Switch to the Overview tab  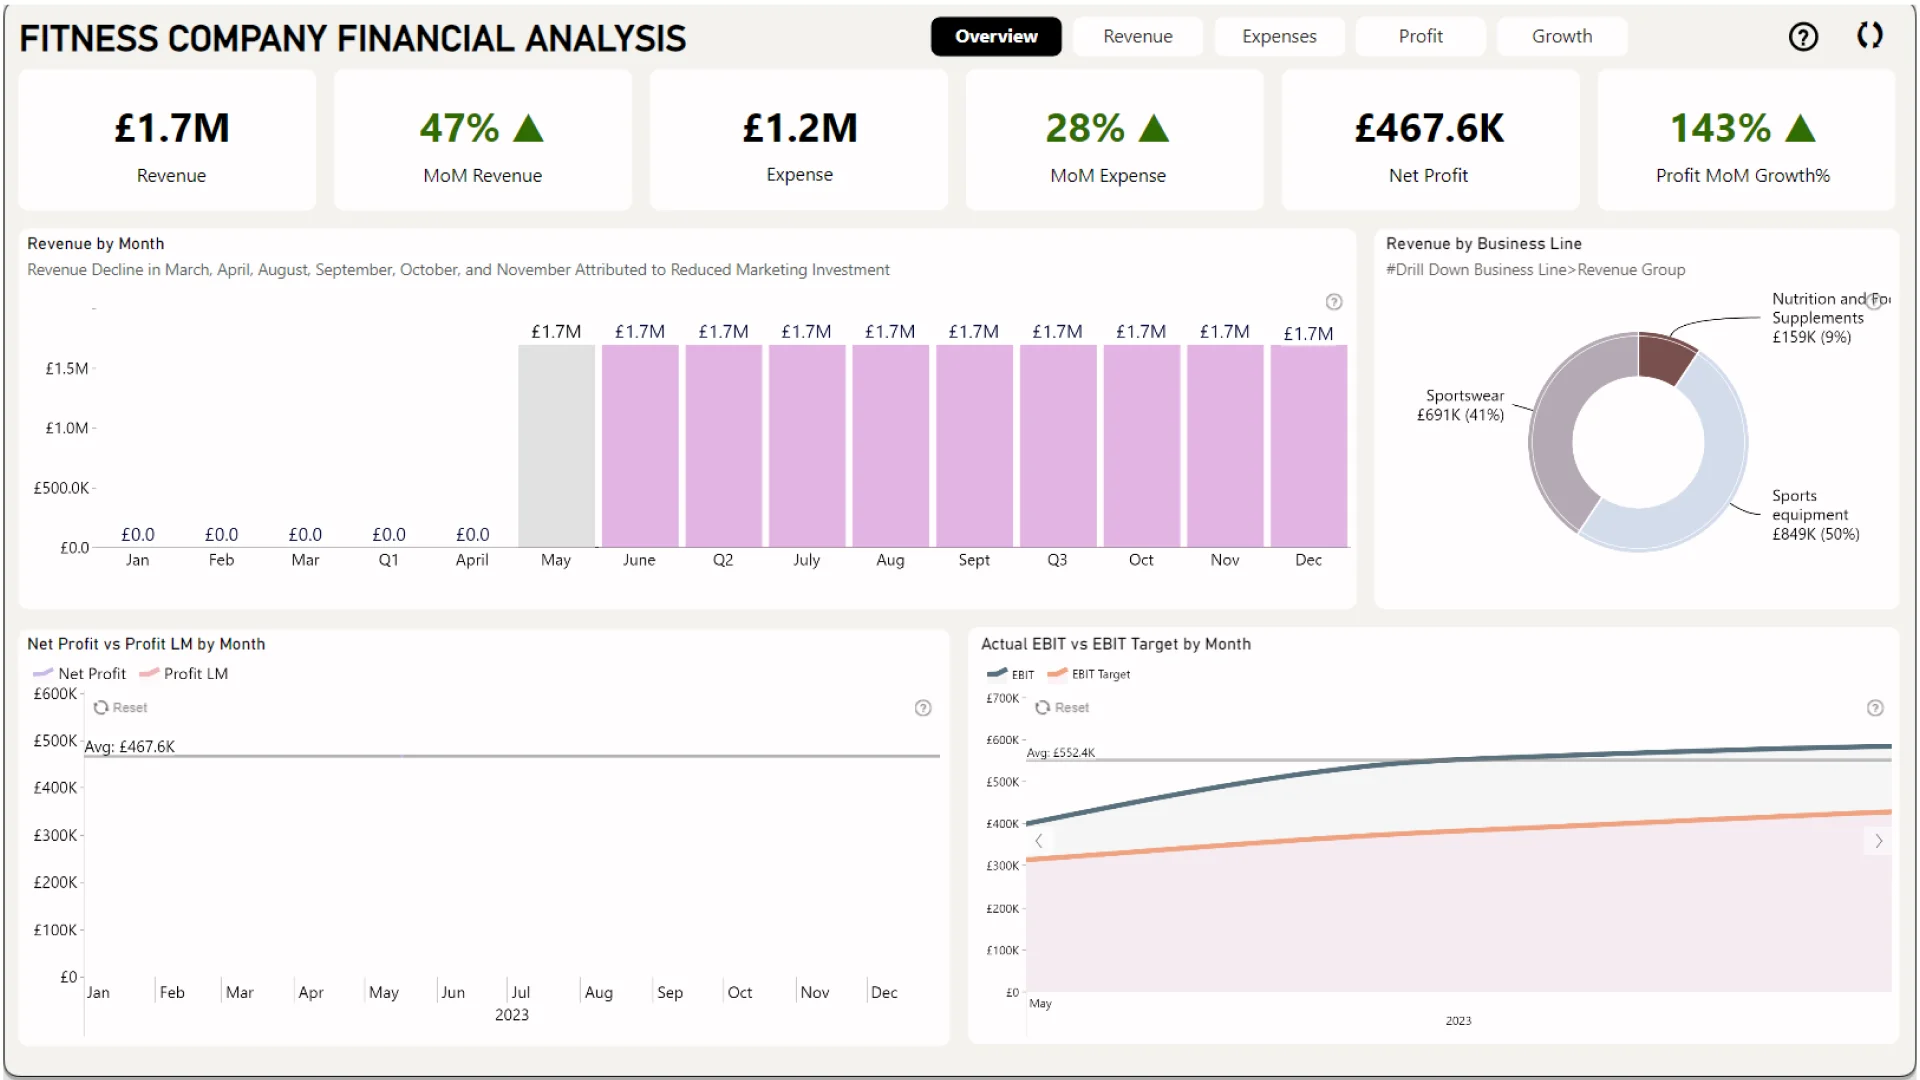coord(996,36)
